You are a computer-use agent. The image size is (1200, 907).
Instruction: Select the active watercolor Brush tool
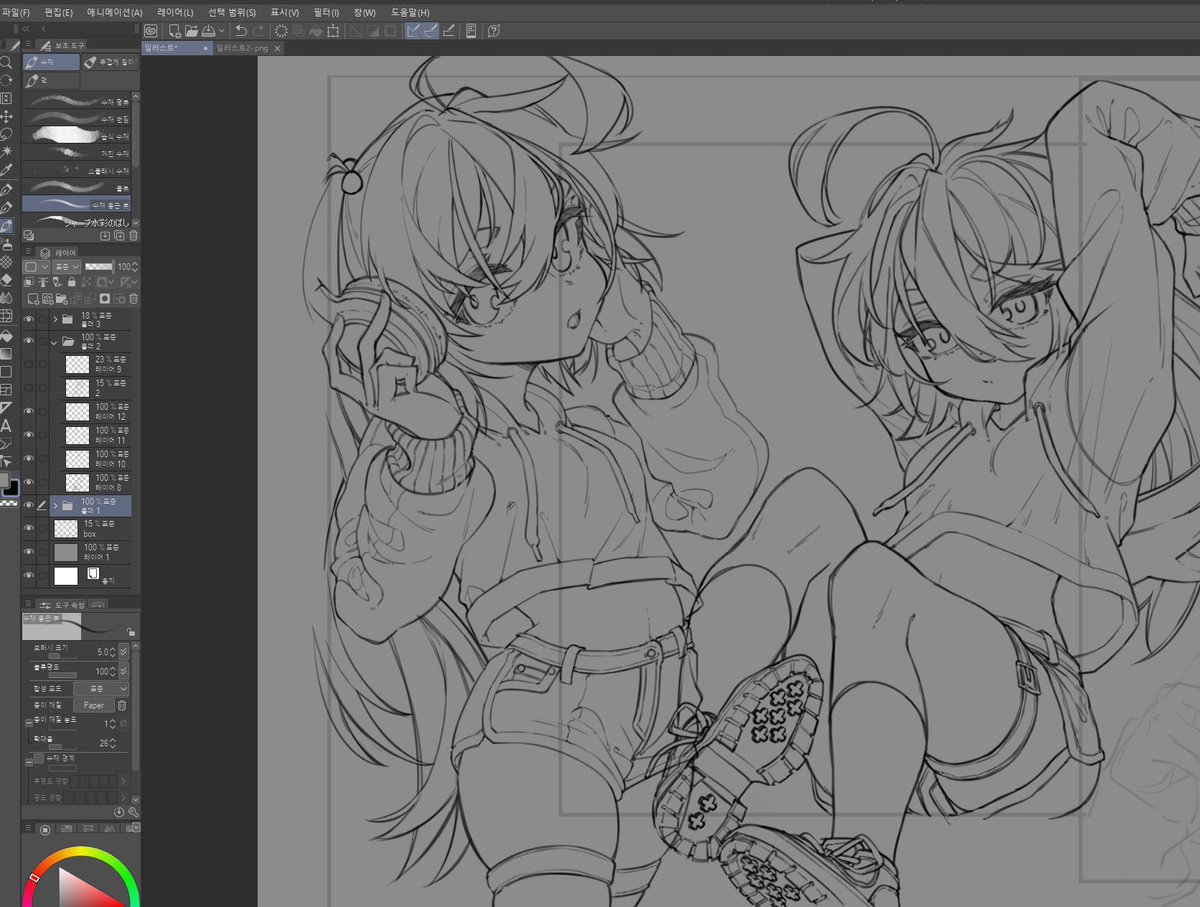tap(7, 226)
